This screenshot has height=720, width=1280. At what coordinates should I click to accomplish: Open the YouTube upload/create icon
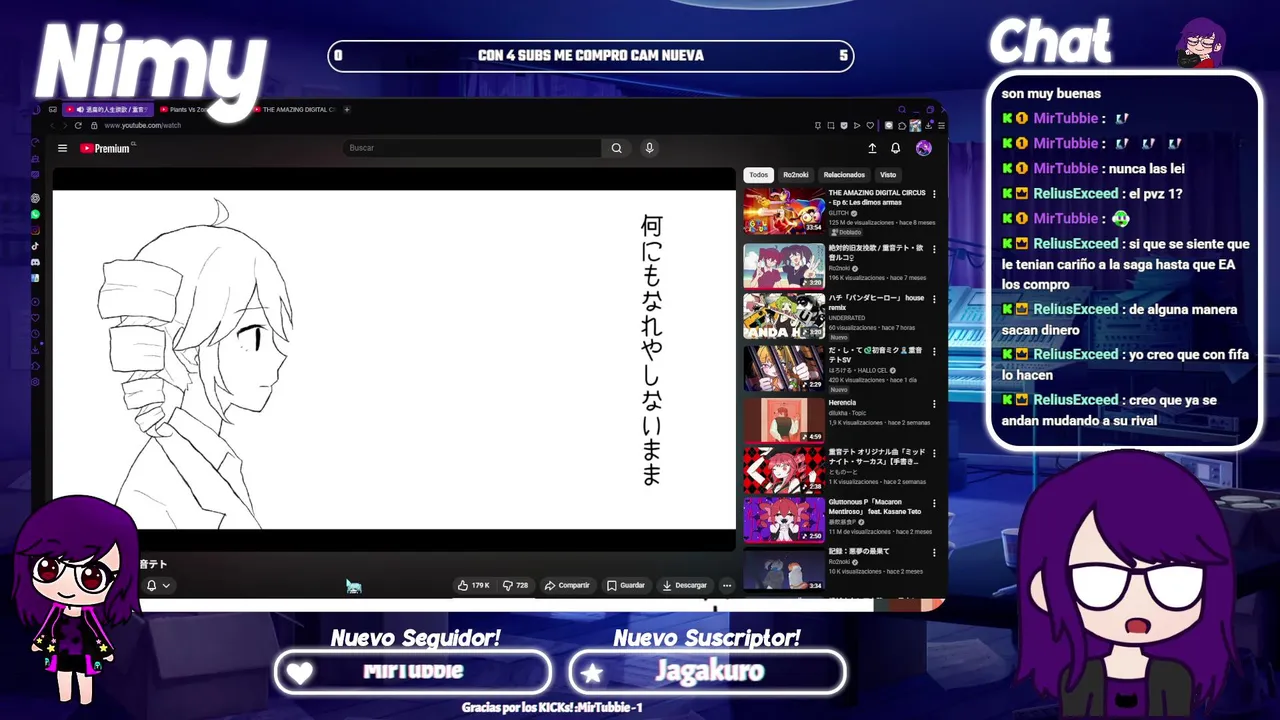pos(872,148)
